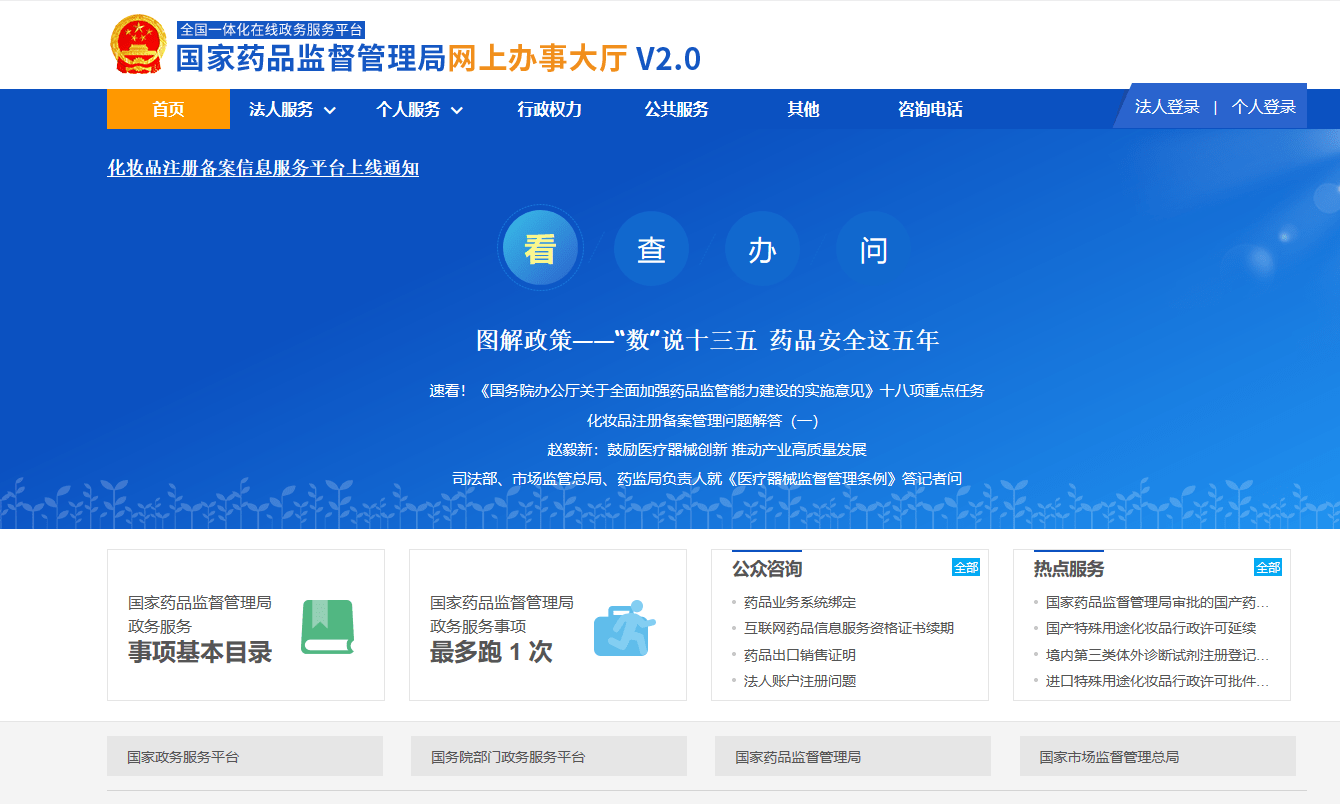Click the 国务院部门政务服务平台 footer link
Viewport: 1340px width, 804px height.
coord(549,756)
